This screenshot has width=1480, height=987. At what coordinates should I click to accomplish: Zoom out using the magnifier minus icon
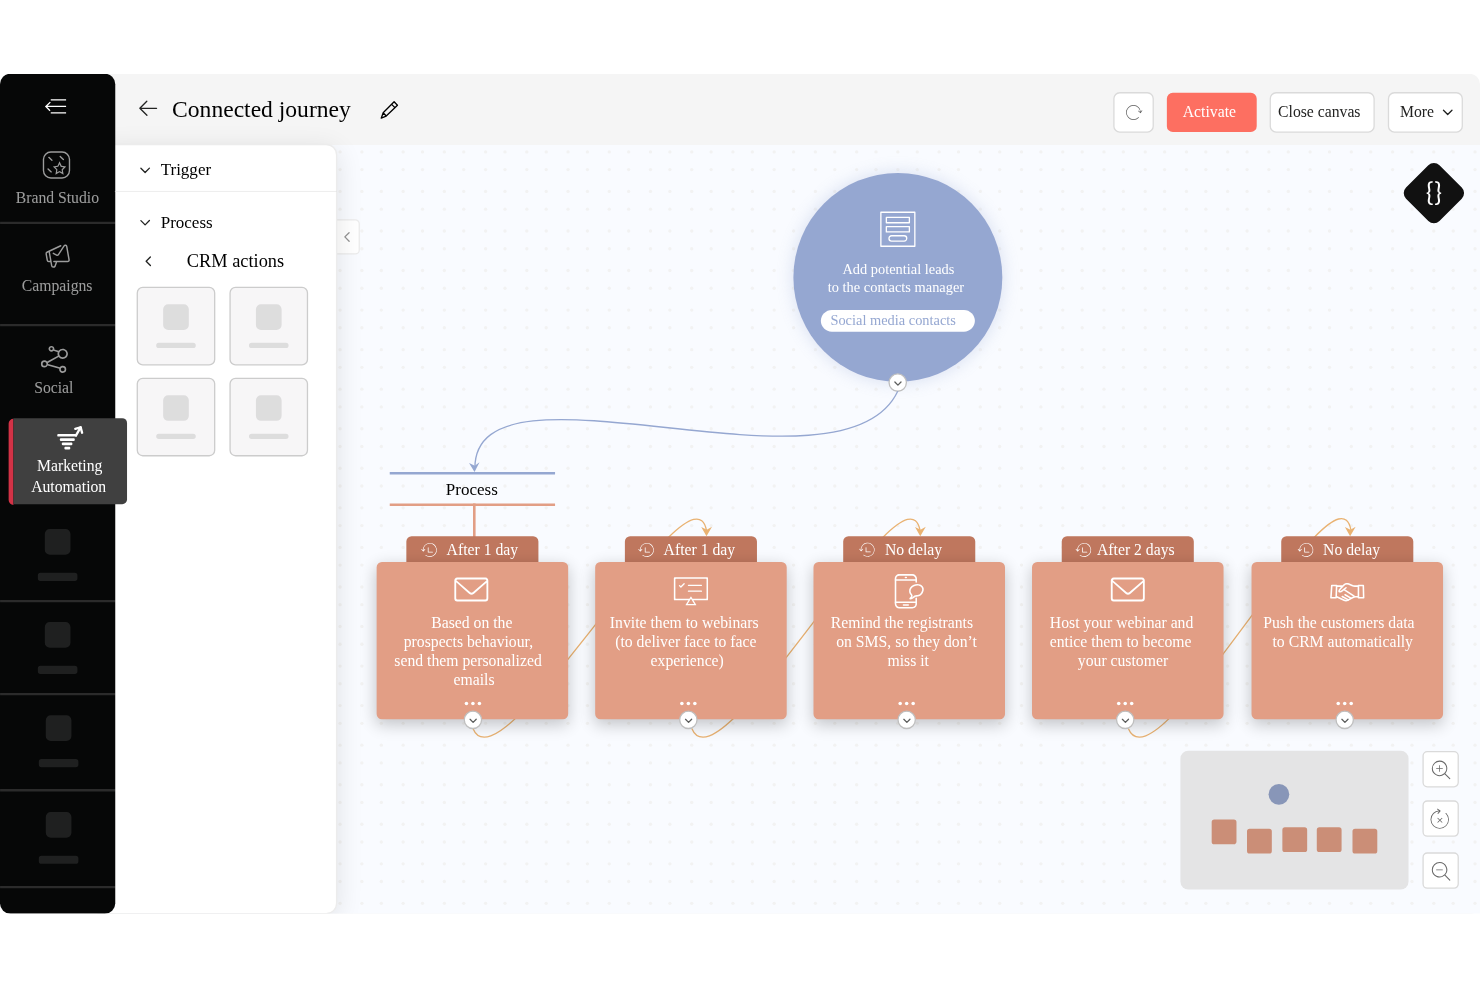click(x=1440, y=870)
